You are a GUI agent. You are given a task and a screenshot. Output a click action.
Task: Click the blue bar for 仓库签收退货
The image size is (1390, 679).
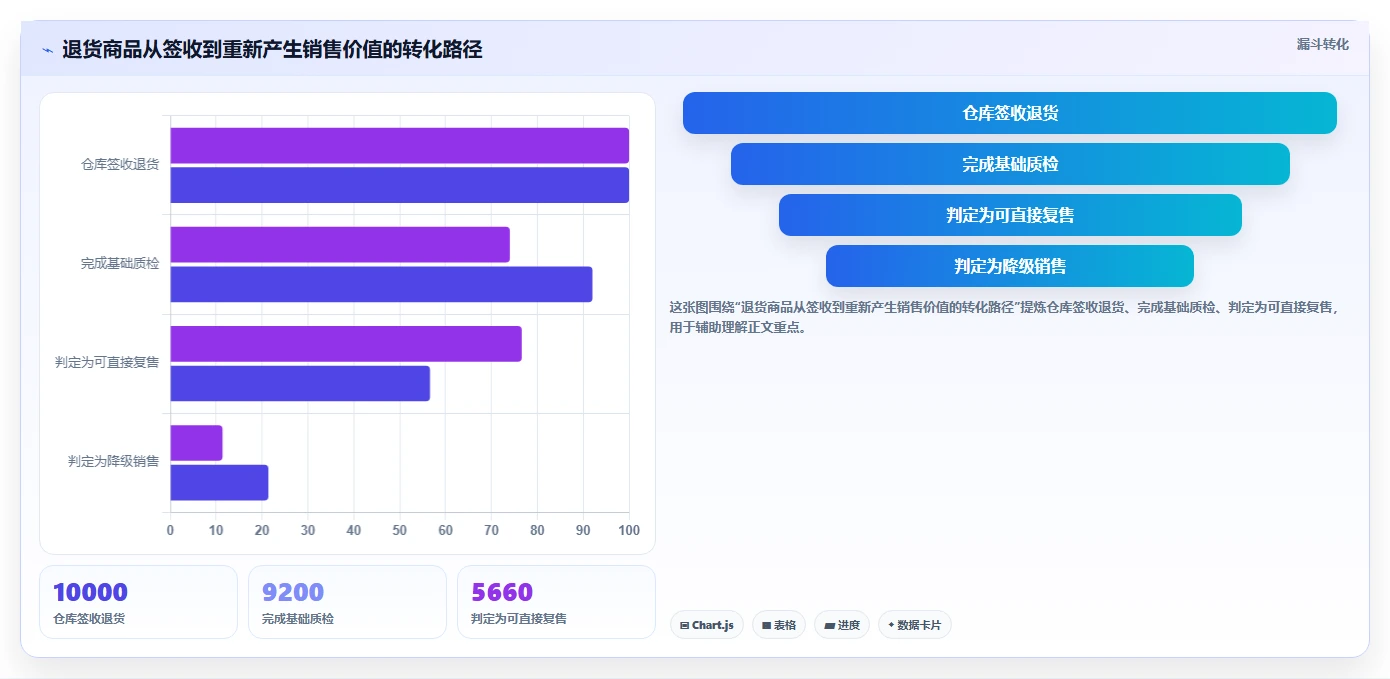(400, 185)
